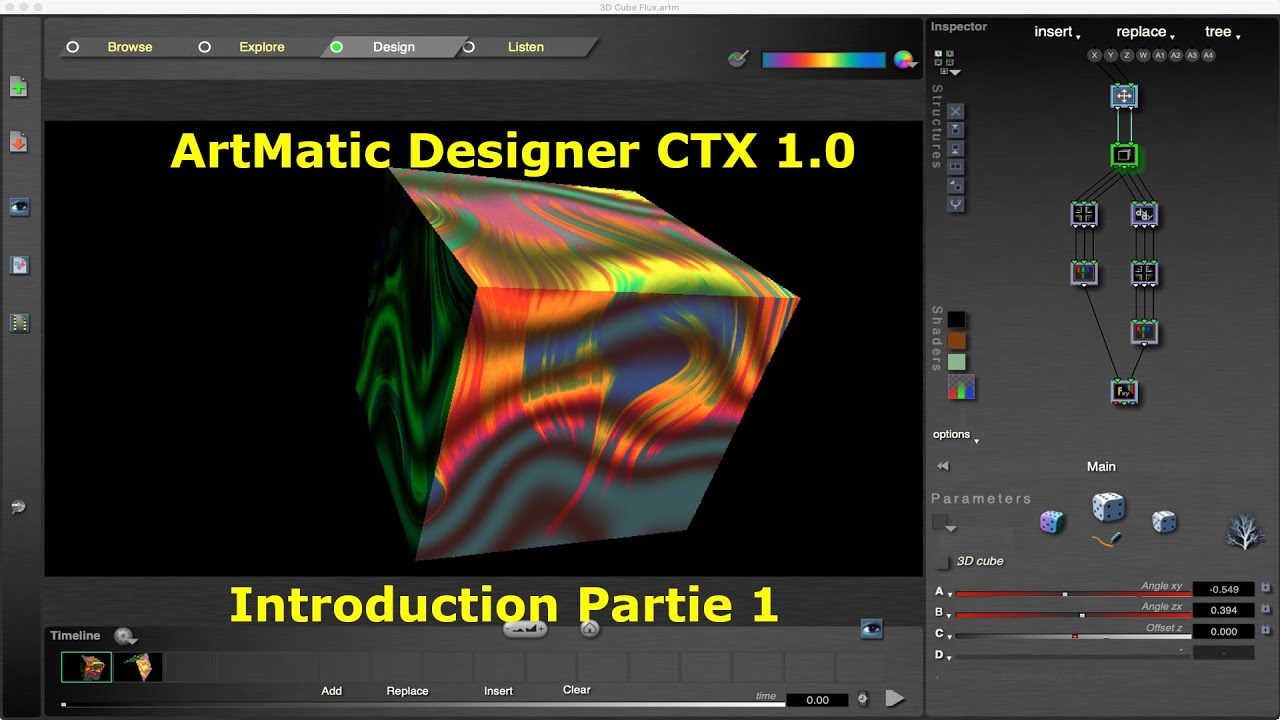This screenshot has width=1280, height=720.
Task: Click the home icon below the canvas
Action: tap(590, 628)
